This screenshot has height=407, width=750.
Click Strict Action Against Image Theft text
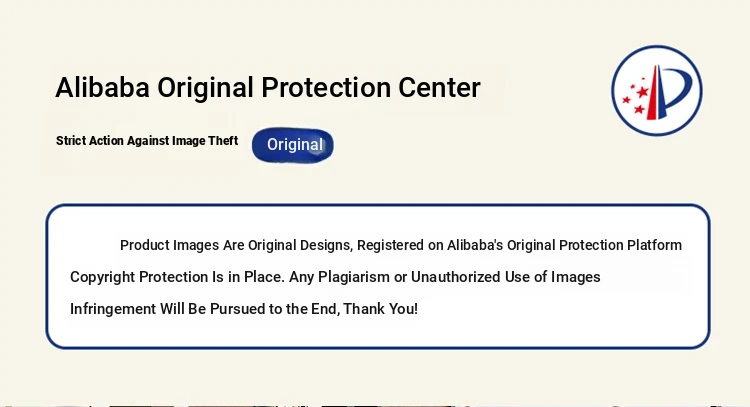(147, 141)
